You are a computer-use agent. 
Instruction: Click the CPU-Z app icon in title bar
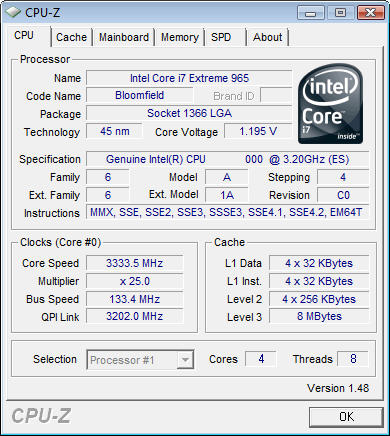pyautogui.click(x=13, y=13)
